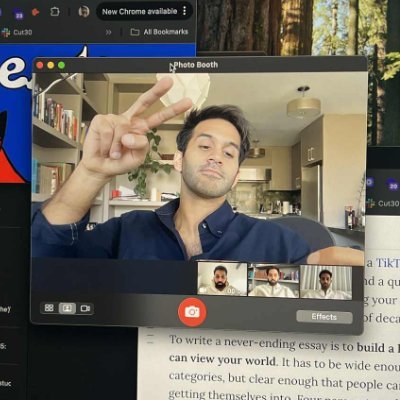
Task: Open the Chrome three-dot menu
Action: tap(185, 11)
